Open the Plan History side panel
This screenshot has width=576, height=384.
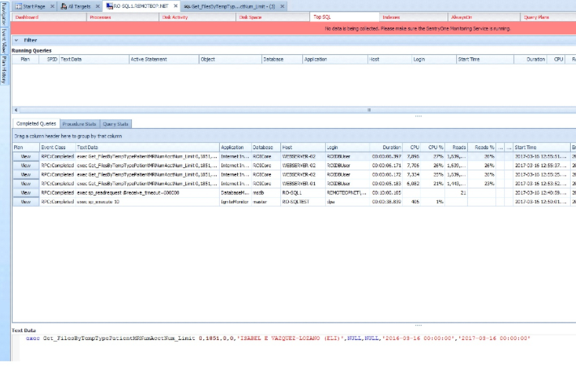point(4,69)
